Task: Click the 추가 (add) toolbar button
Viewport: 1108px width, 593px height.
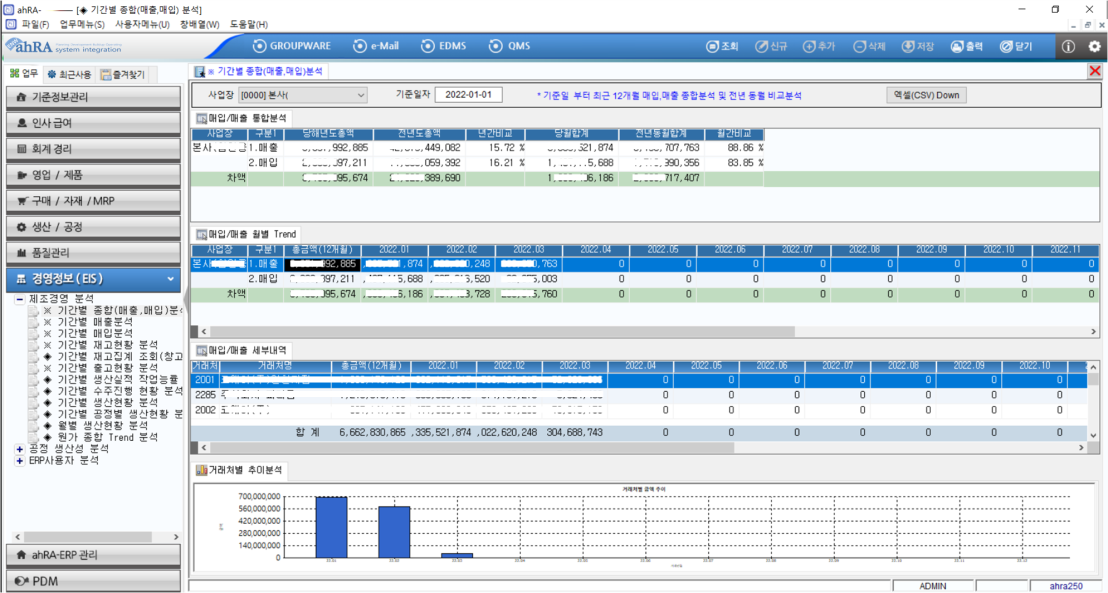Action: pos(819,46)
